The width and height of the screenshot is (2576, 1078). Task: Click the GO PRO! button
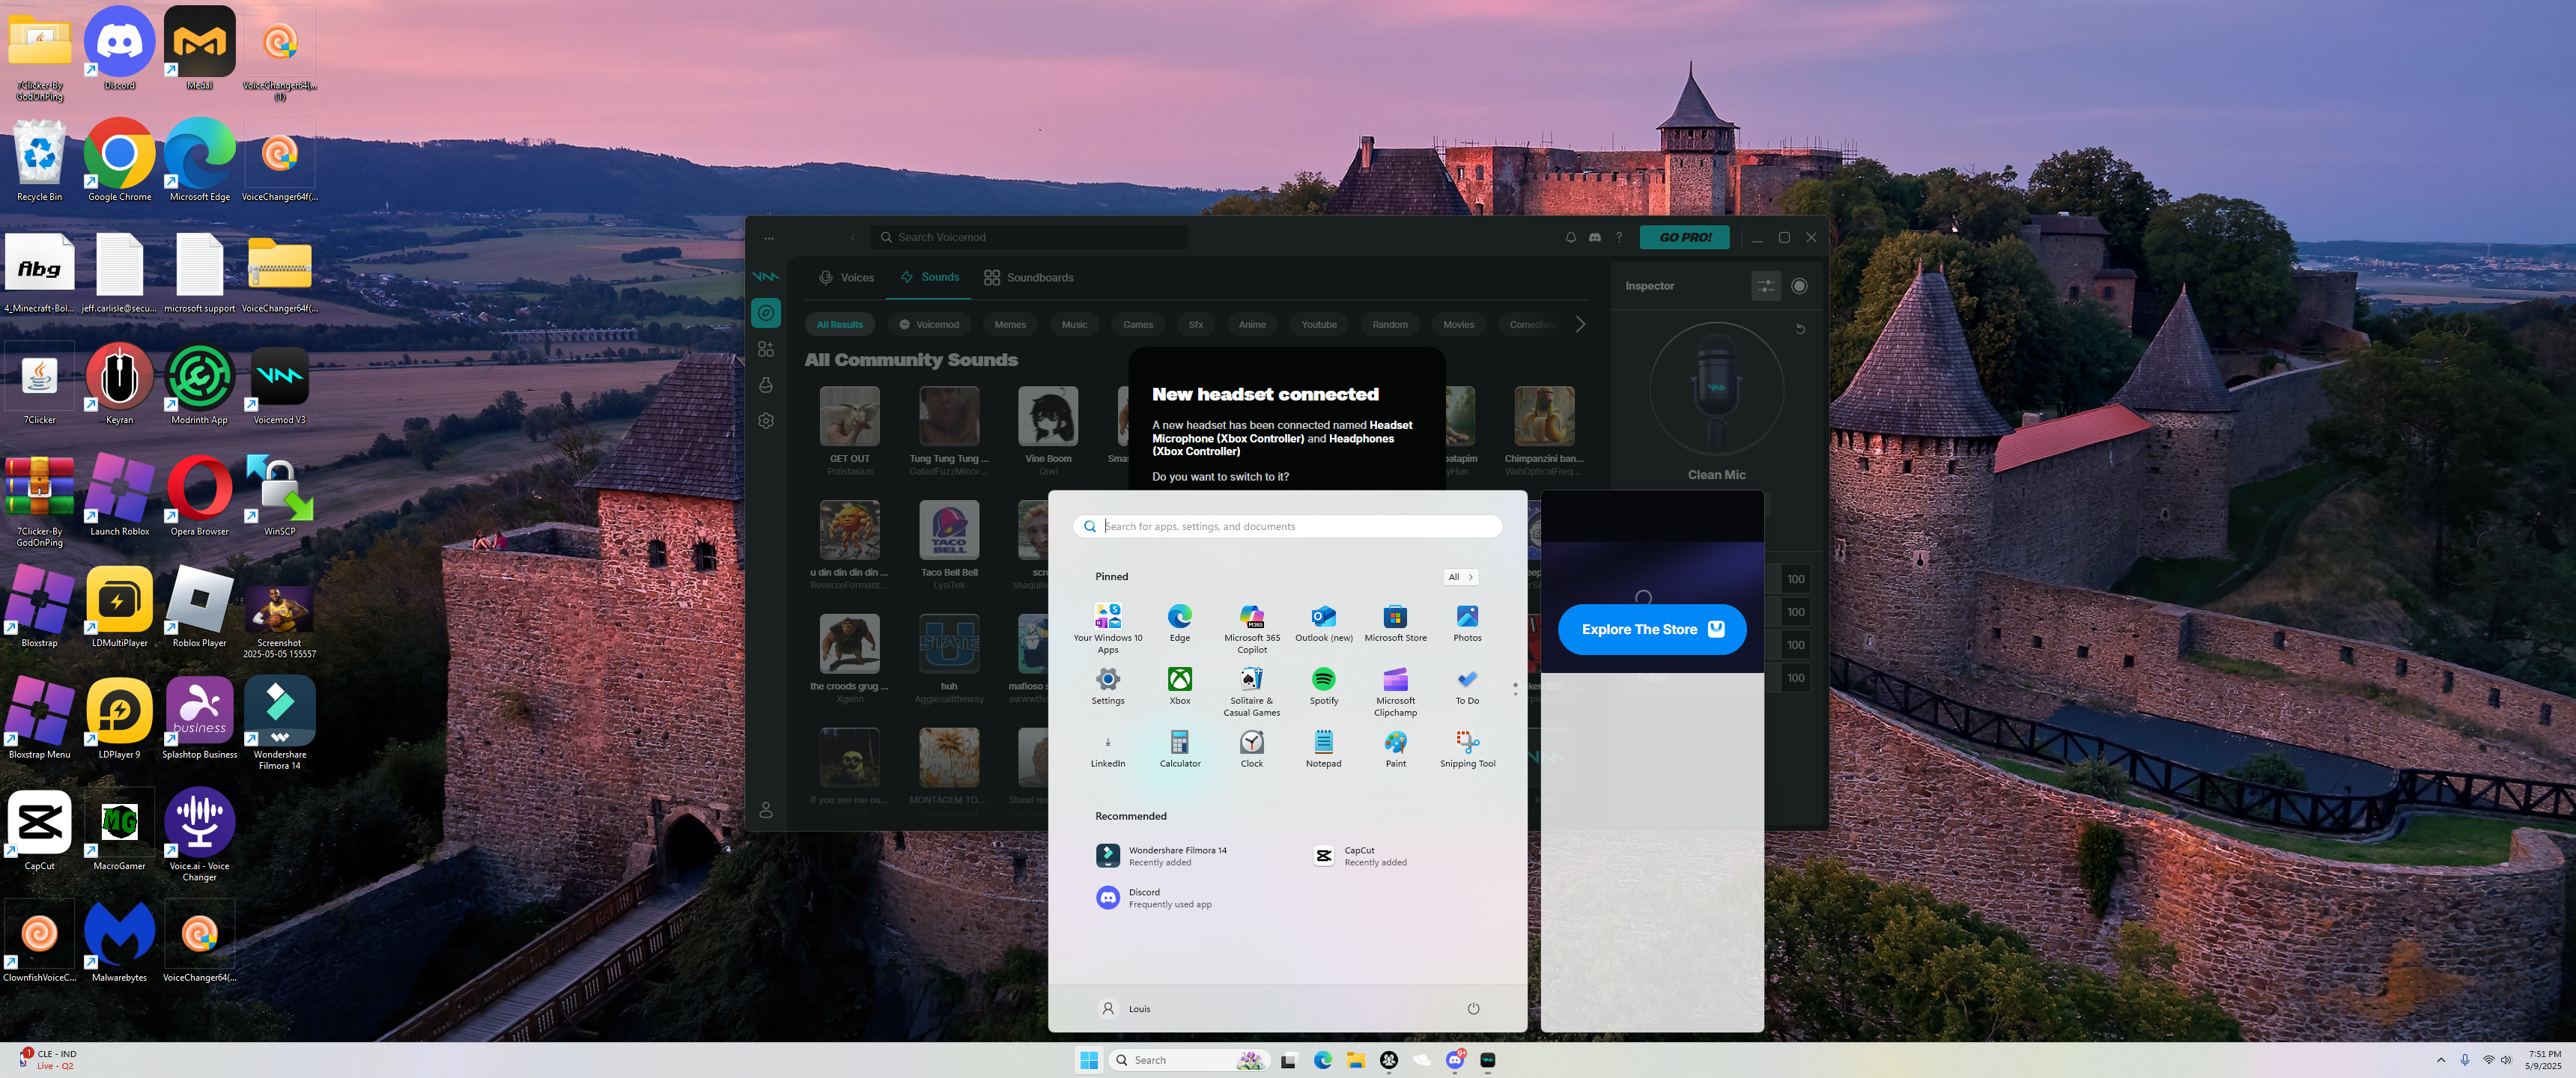pos(1684,237)
